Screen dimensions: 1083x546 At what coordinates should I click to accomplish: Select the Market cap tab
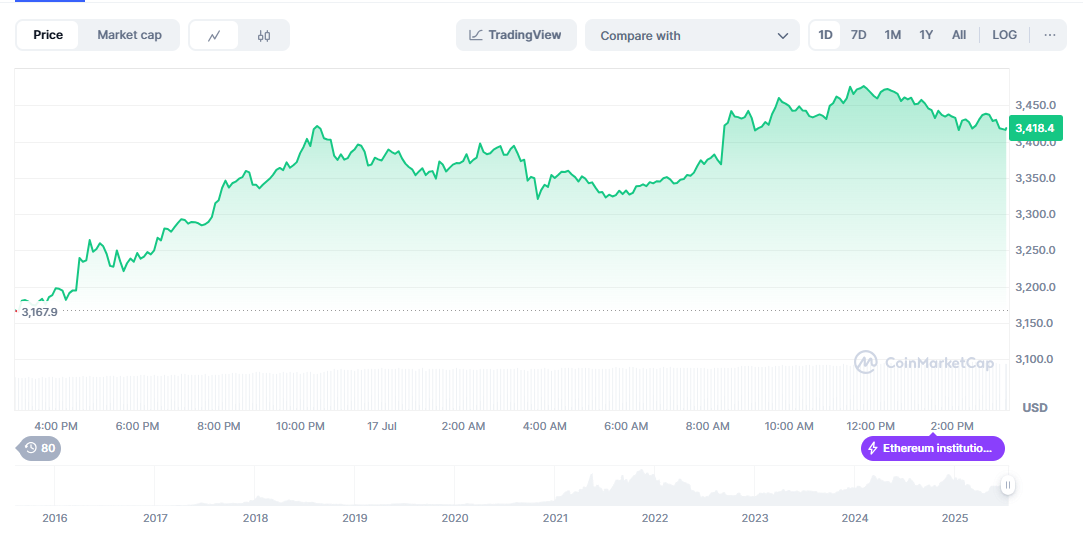129,35
